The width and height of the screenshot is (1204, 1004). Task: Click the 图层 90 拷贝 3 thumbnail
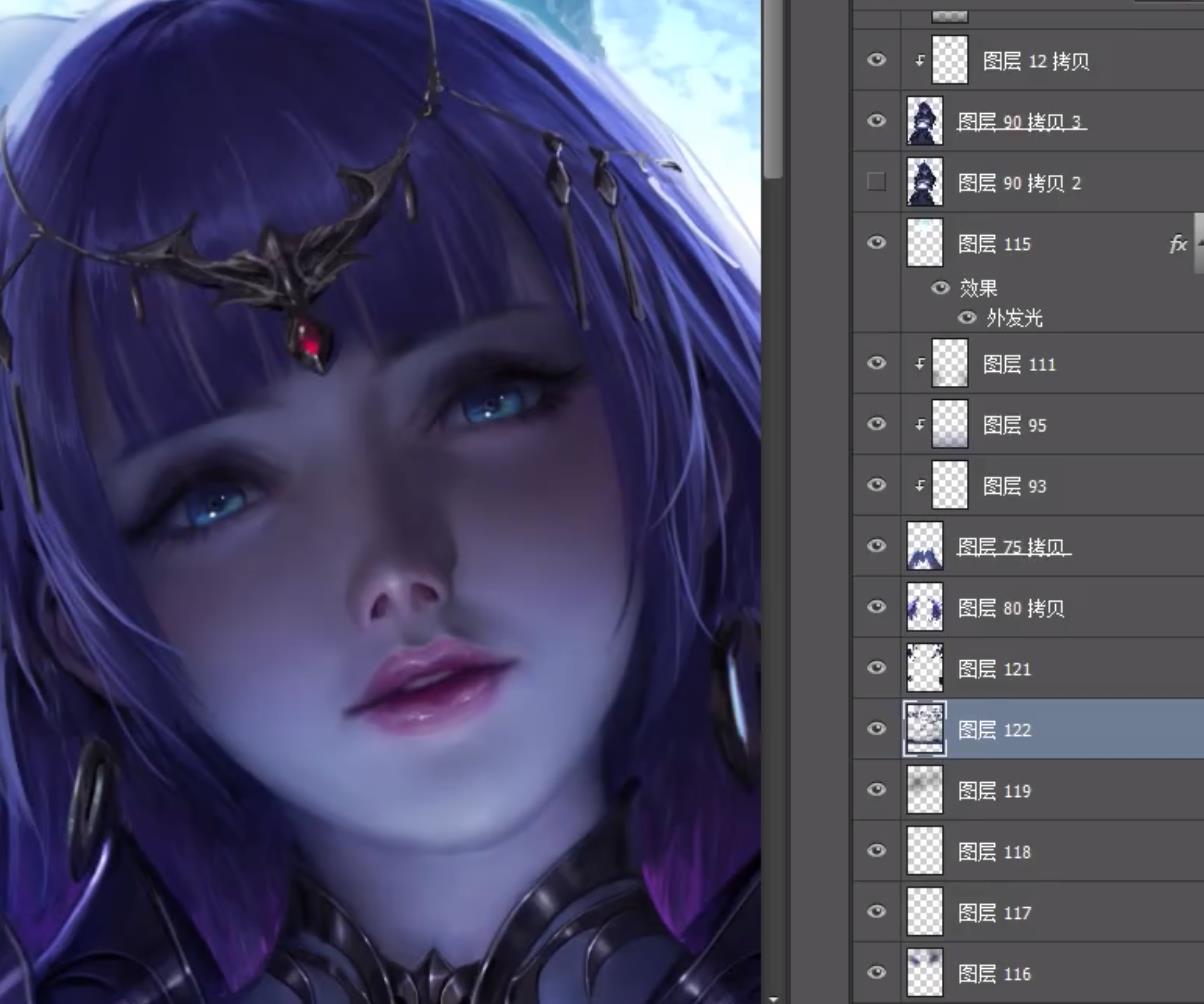pyautogui.click(x=925, y=121)
